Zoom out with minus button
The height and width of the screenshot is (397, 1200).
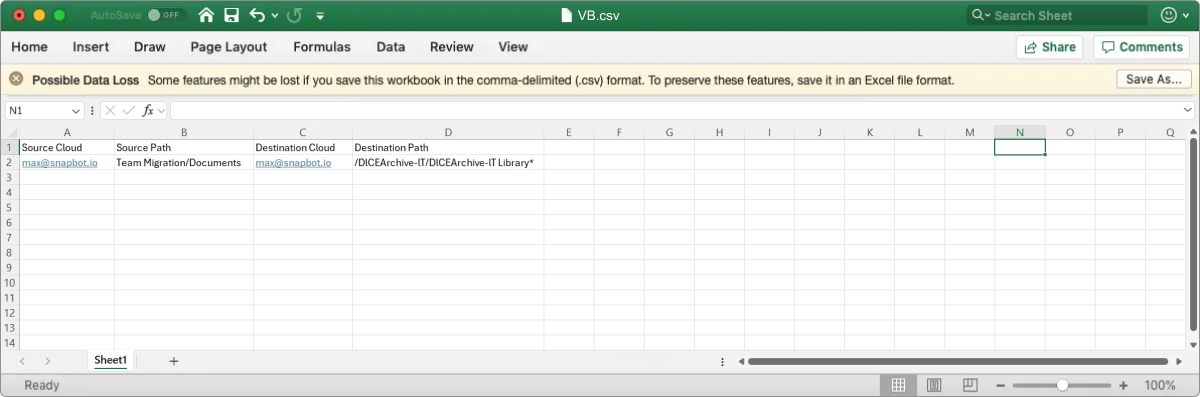1000,385
